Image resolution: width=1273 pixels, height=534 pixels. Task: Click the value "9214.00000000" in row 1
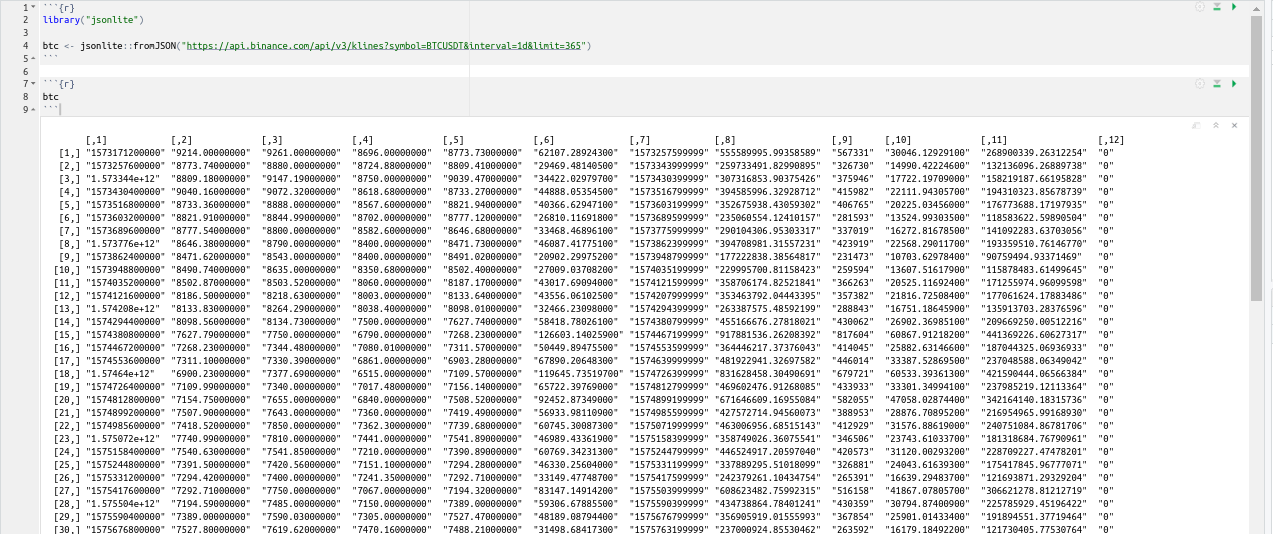[x=210, y=153]
